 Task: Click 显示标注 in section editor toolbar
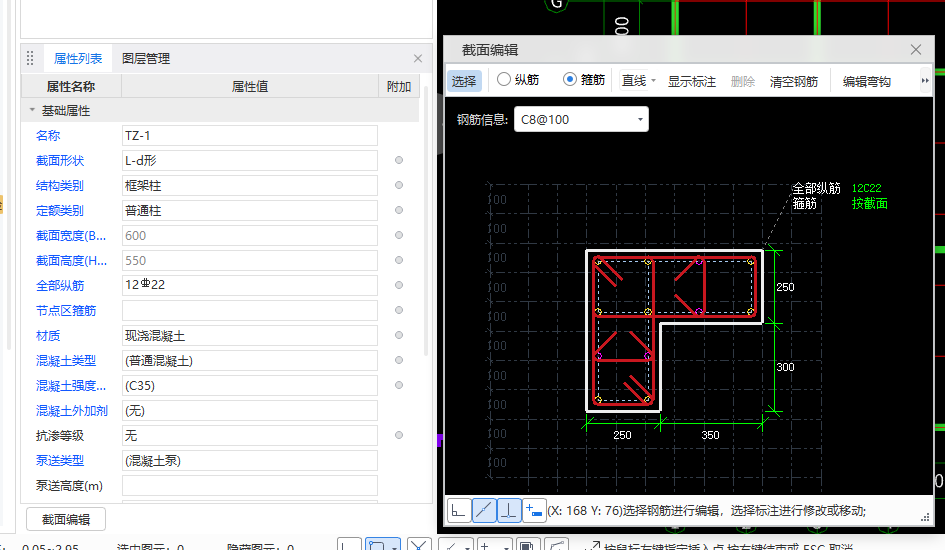tap(692, 81)
